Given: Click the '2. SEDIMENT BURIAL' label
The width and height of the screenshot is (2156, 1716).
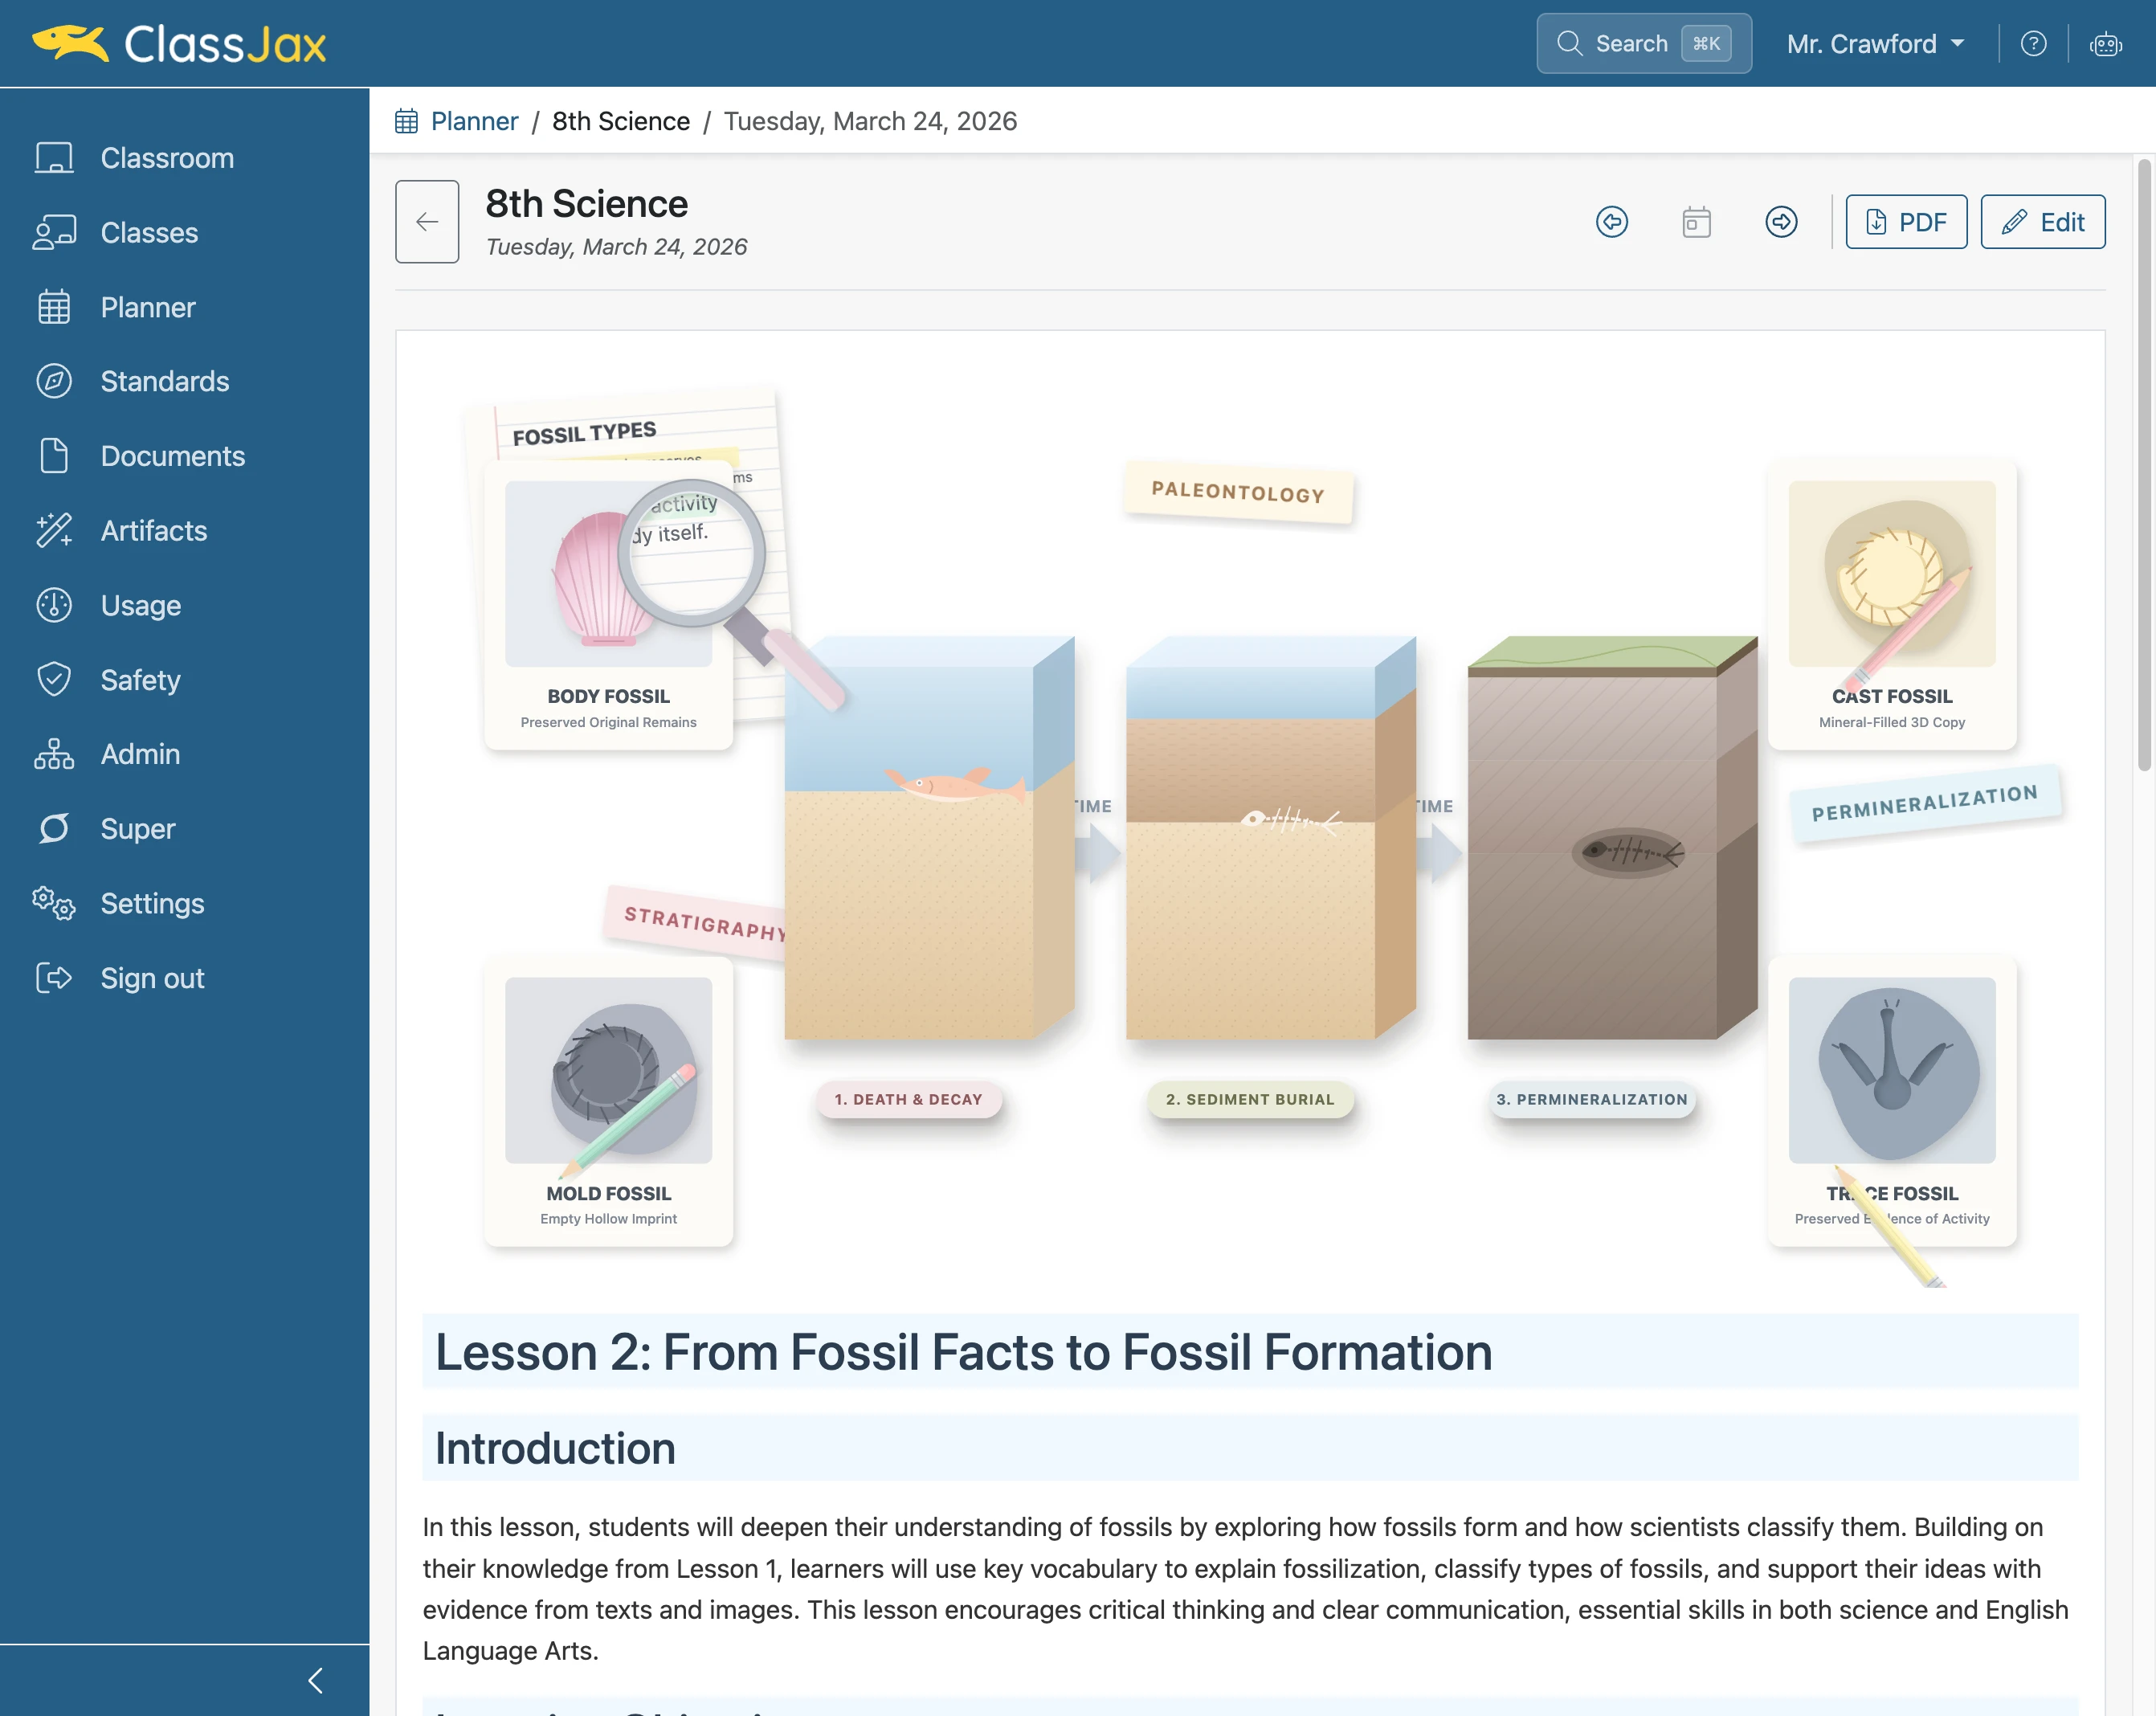Looking at the screenshot, I should pos(1250,1099).
